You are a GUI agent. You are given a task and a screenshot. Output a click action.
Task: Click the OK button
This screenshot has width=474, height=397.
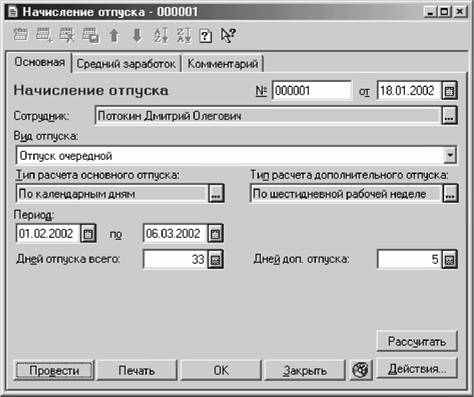(x=221, y=370)
